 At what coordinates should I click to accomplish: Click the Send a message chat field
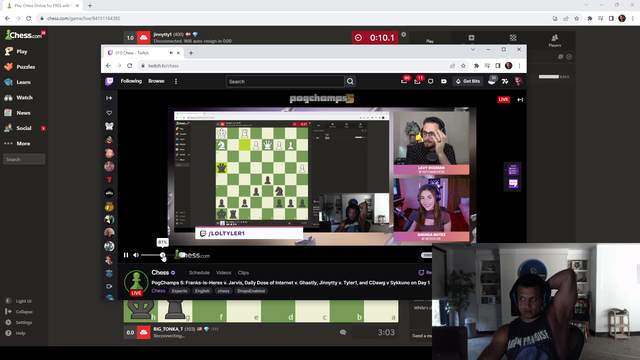(421, 336)
